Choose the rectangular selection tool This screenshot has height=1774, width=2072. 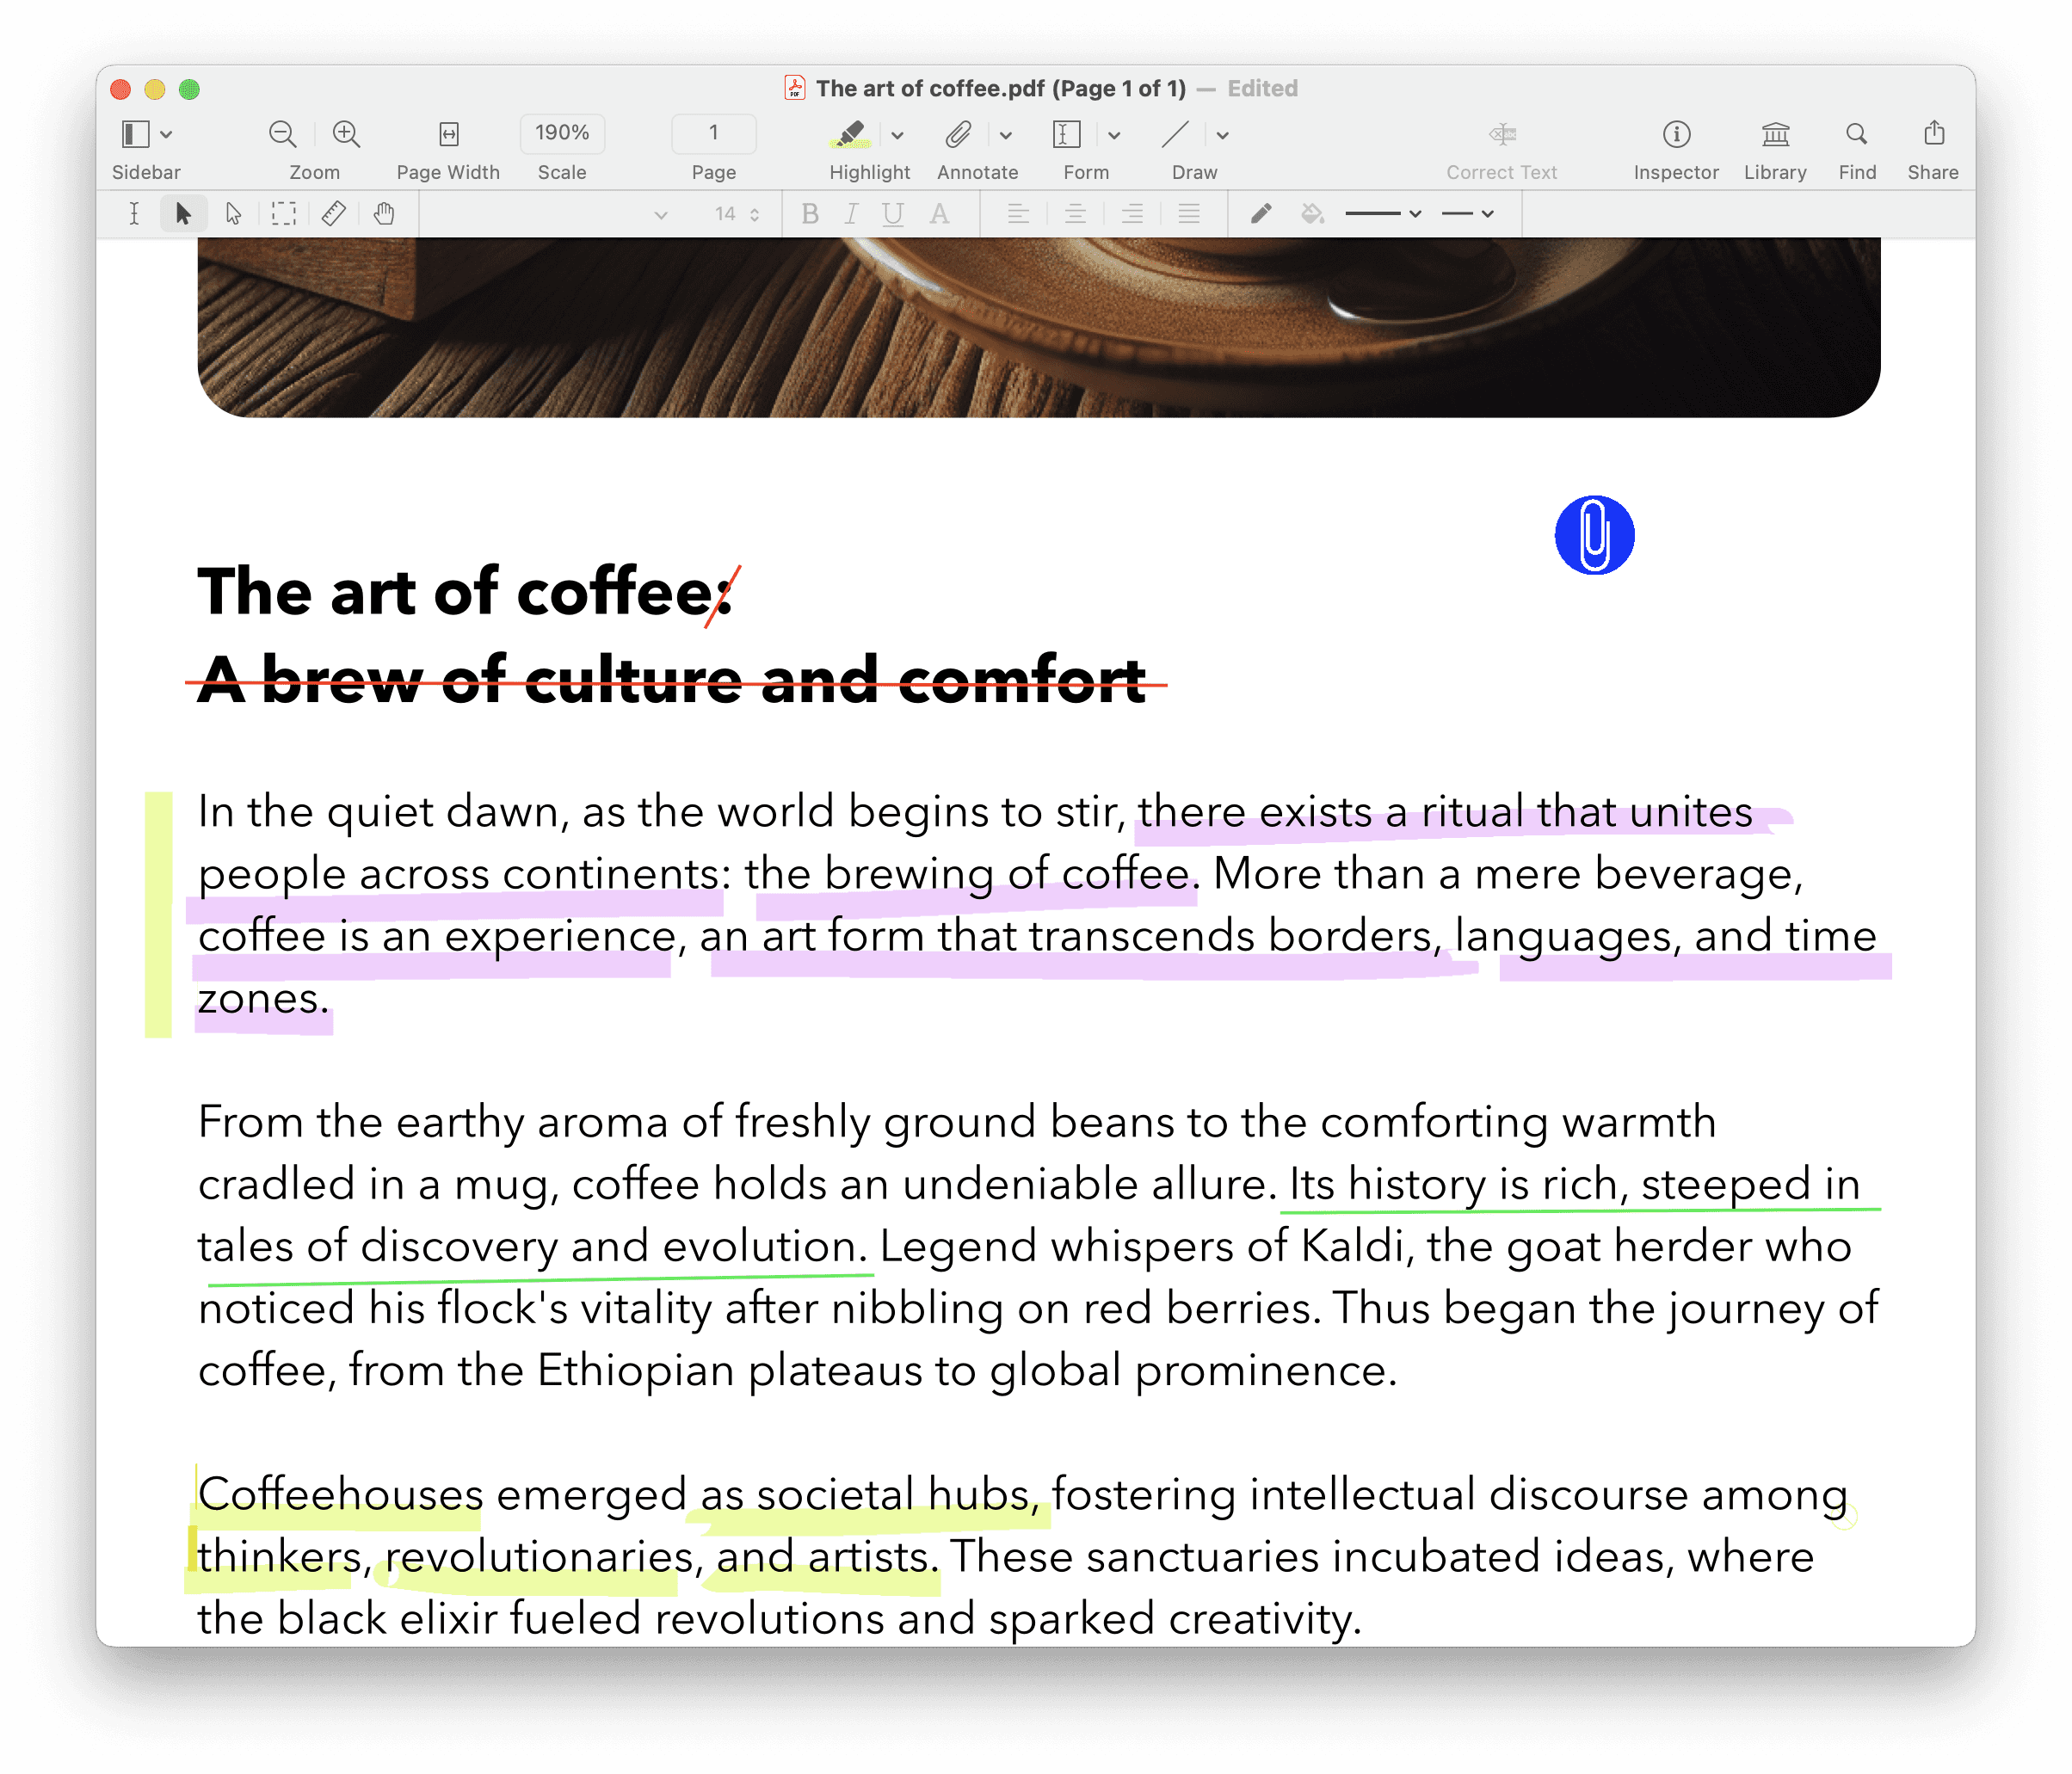click(x=284, y=214)
